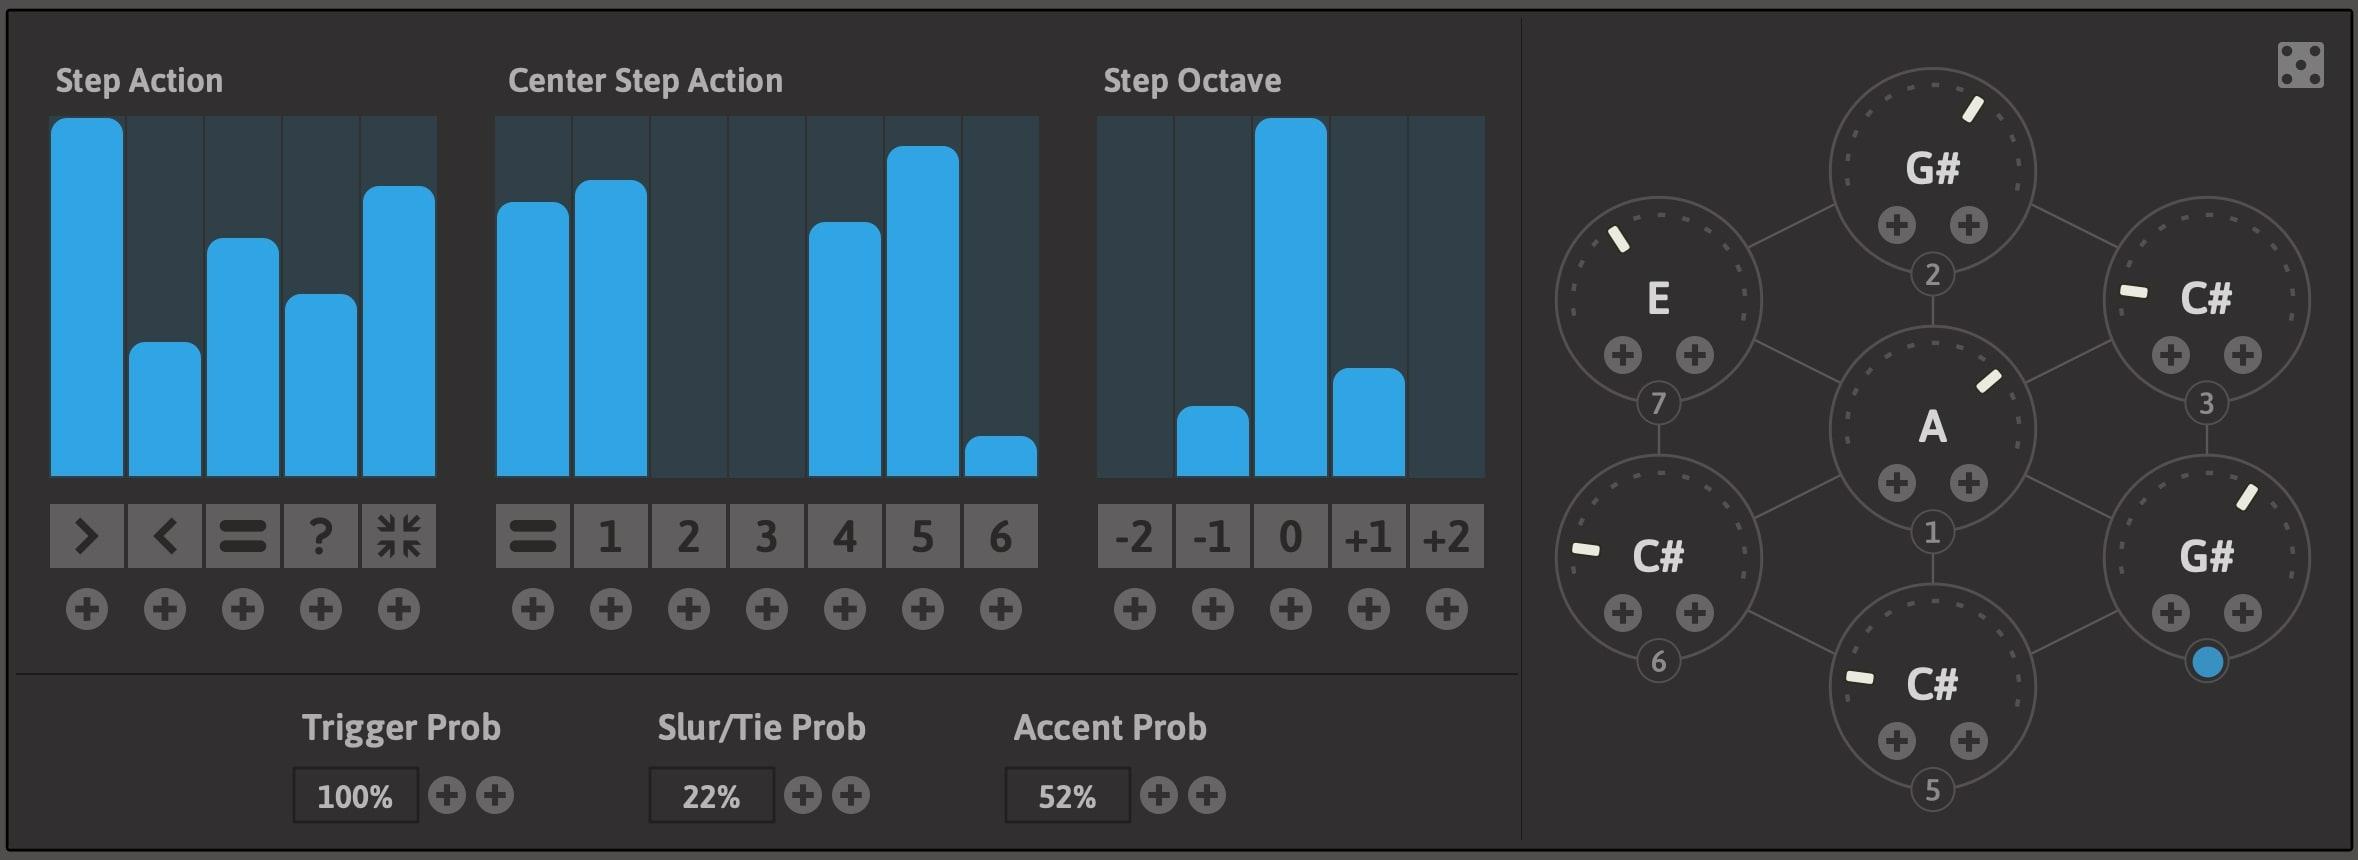Select the '-2' Step Octave option
Viewport: 2358px width, 860px height.
[1134, 536]
